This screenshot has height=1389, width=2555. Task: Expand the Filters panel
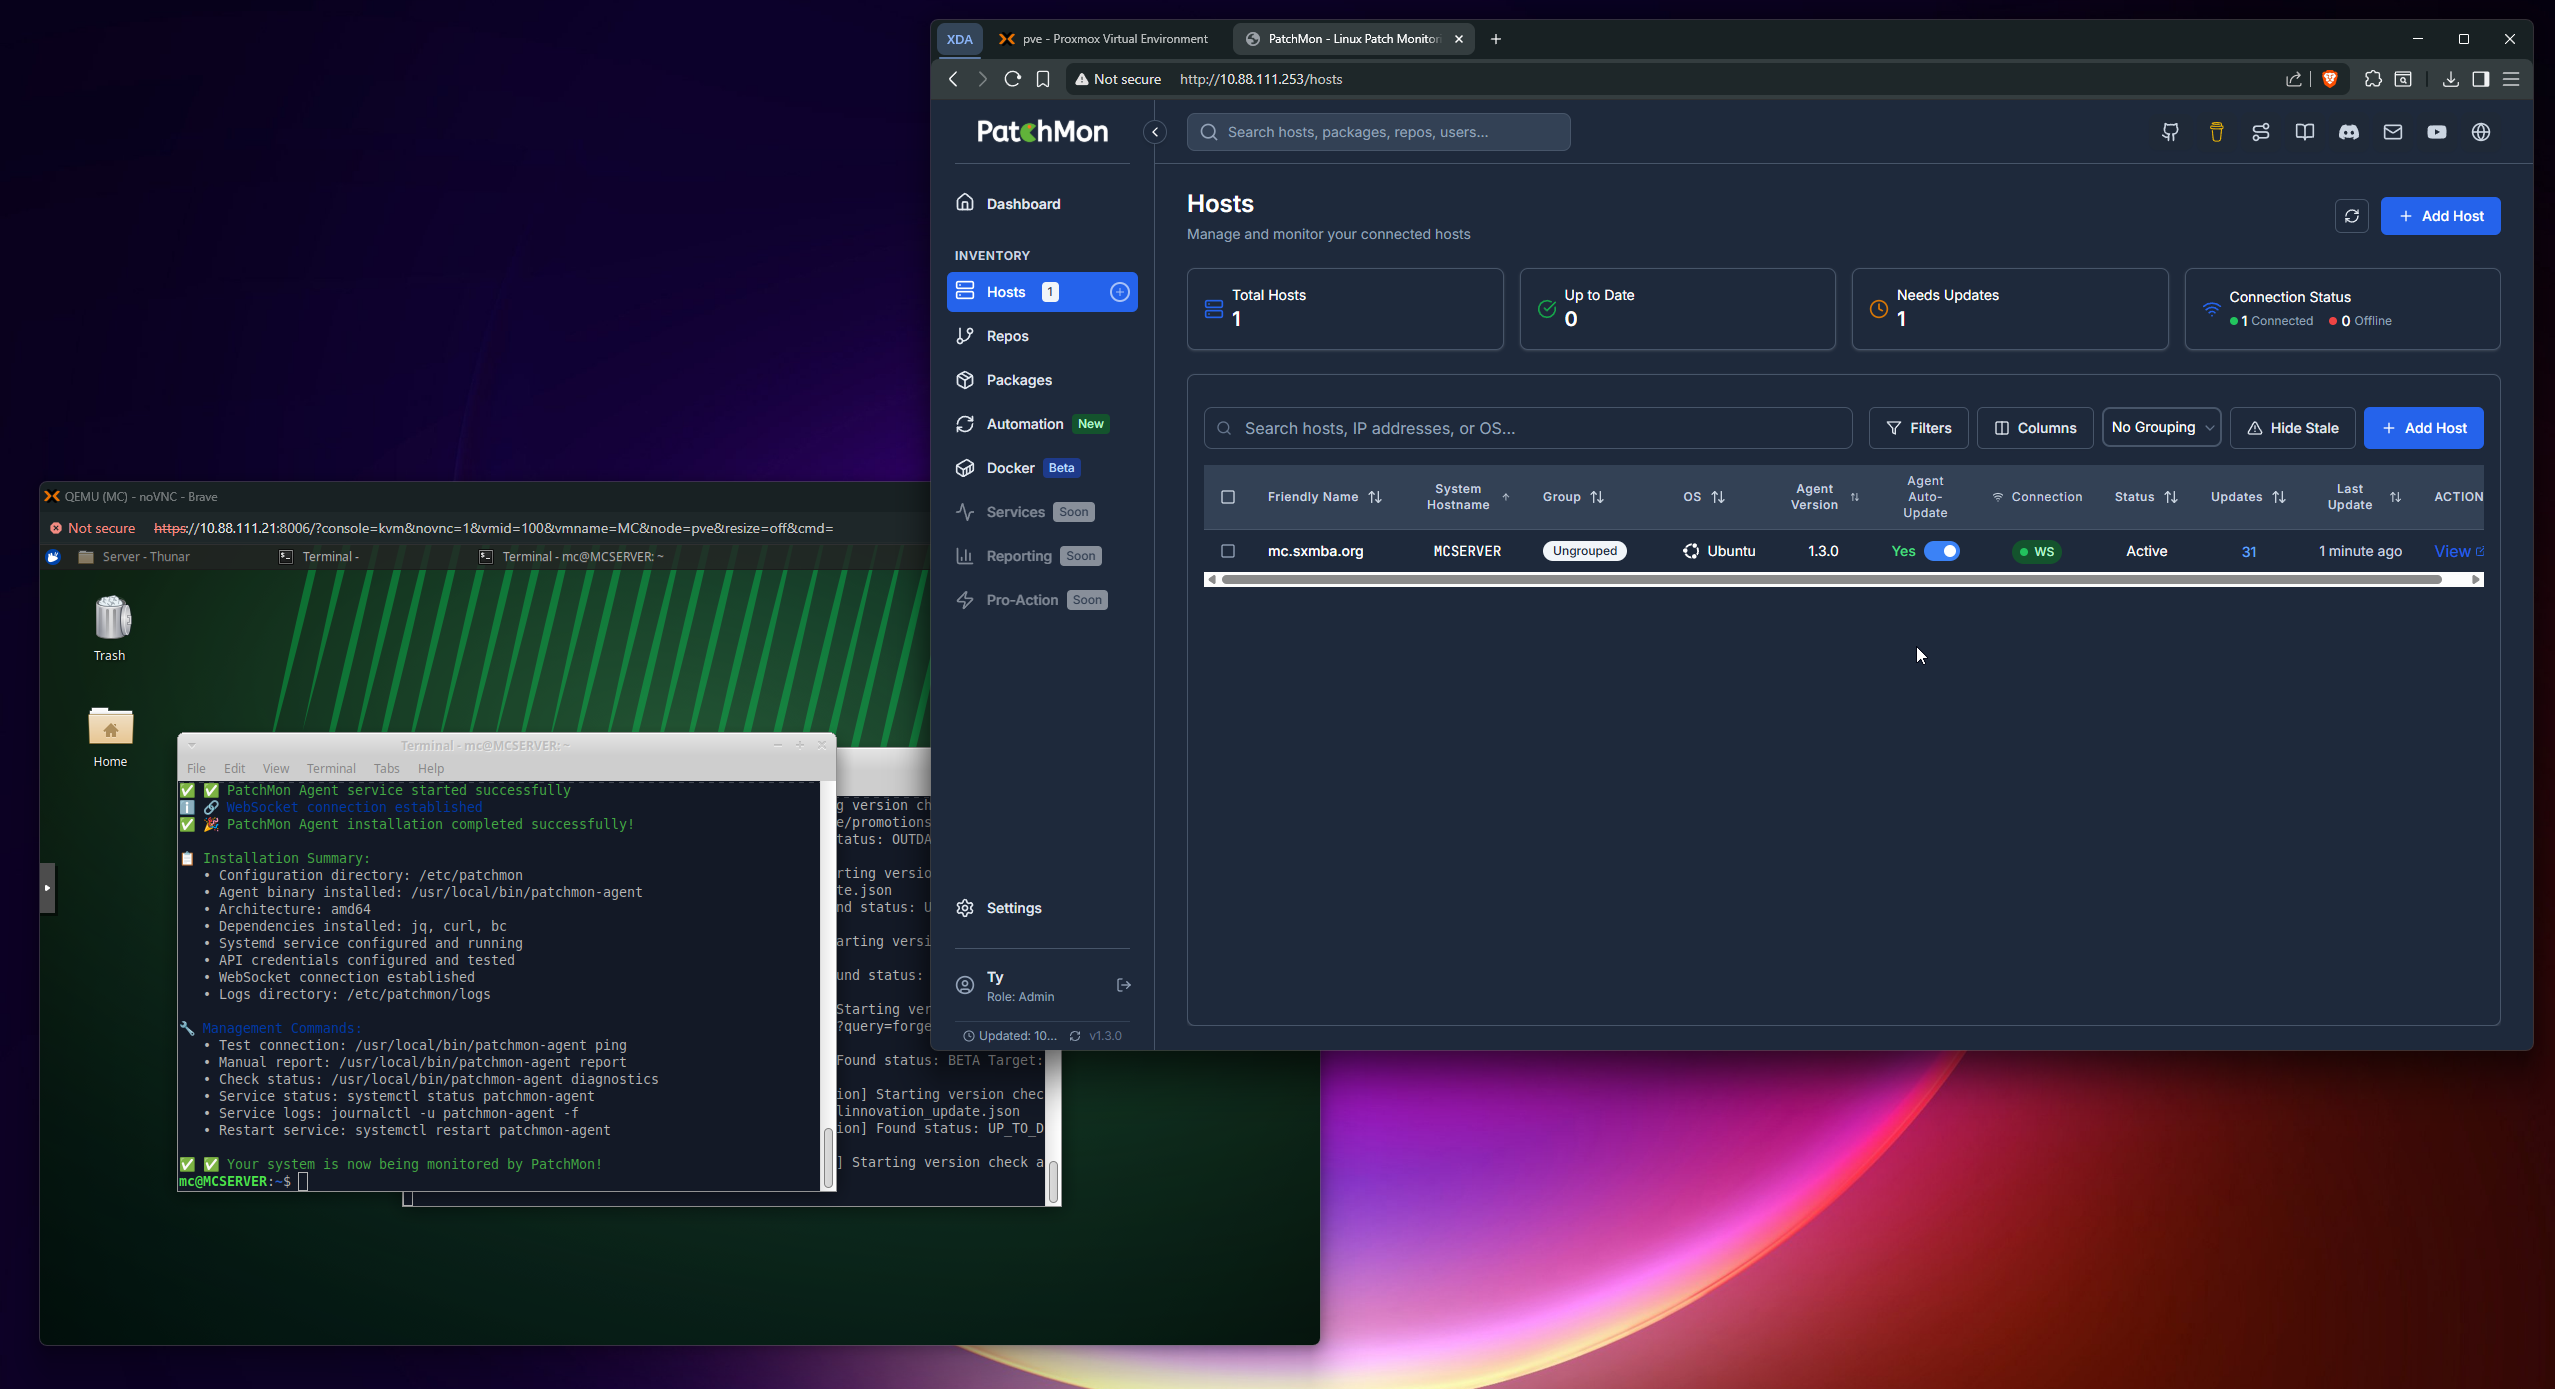[x=1918, y=428]
